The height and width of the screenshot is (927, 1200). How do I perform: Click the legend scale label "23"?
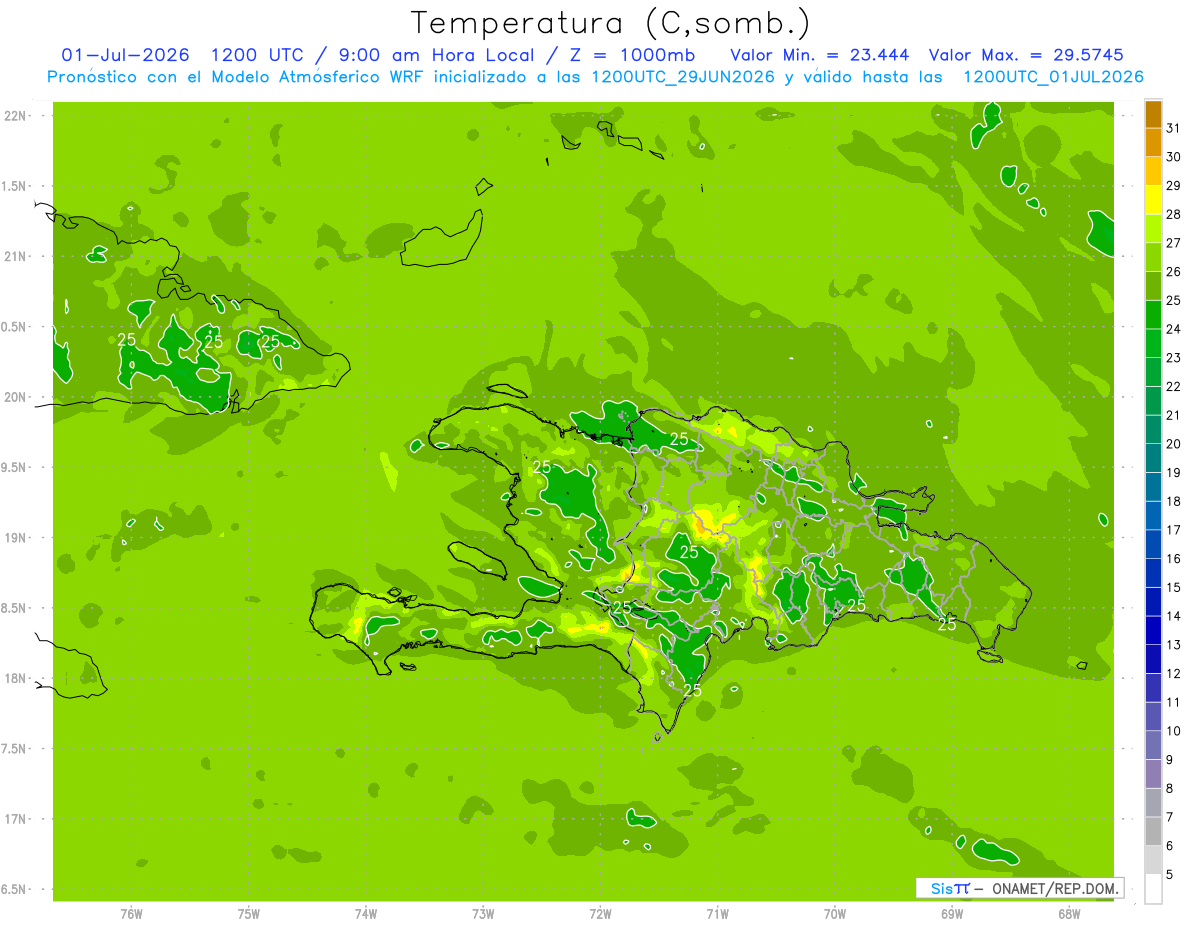[1173, 358]
